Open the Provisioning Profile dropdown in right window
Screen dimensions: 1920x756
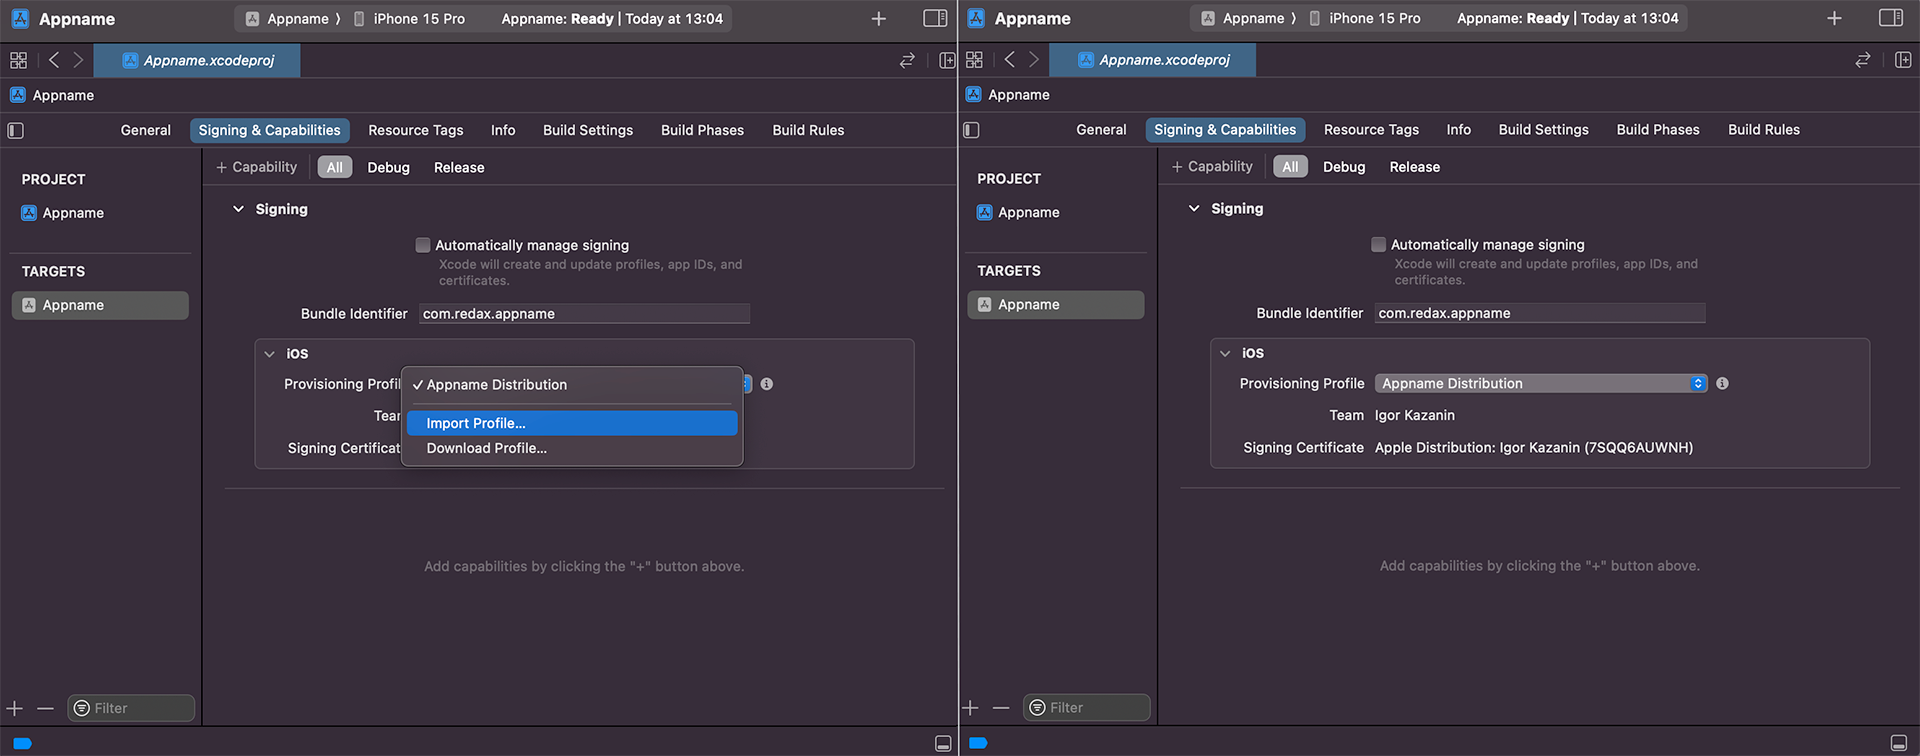pyautogui.click(x=1541, y=383)
